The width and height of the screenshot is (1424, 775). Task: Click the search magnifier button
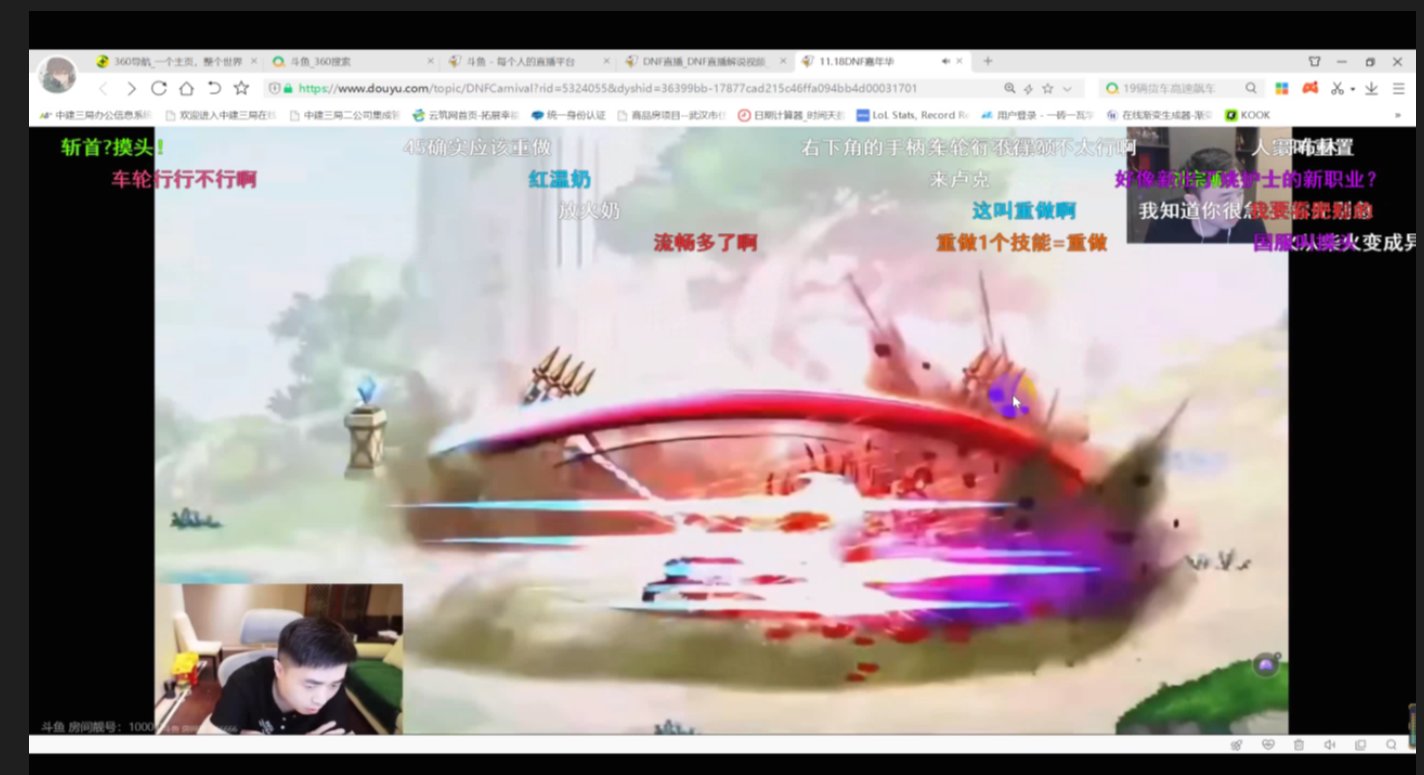1251,88
